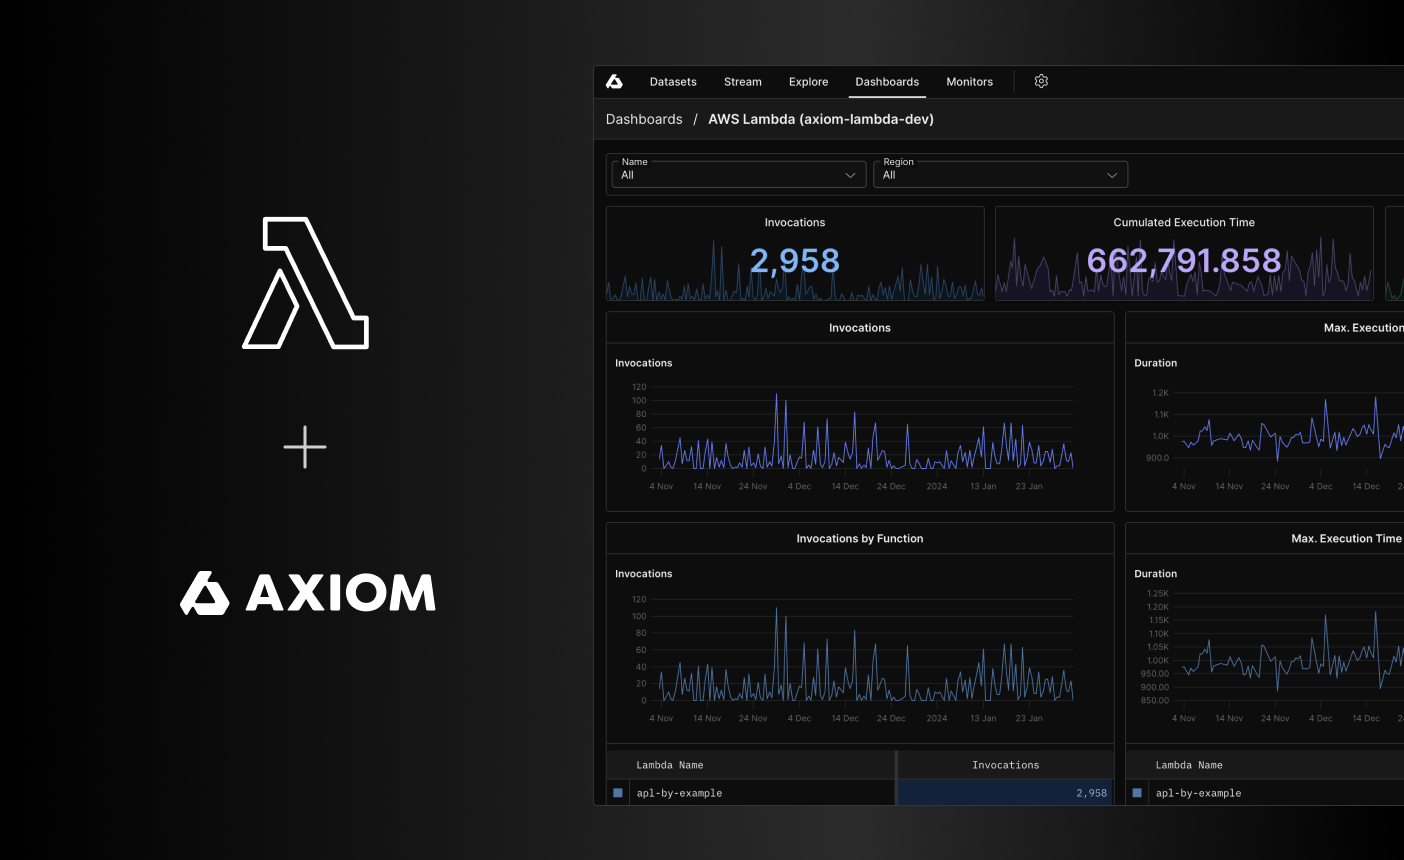Open settings via the gear icon
The height and width of the screenshot is (860, 1404).
pos(1041,81)
